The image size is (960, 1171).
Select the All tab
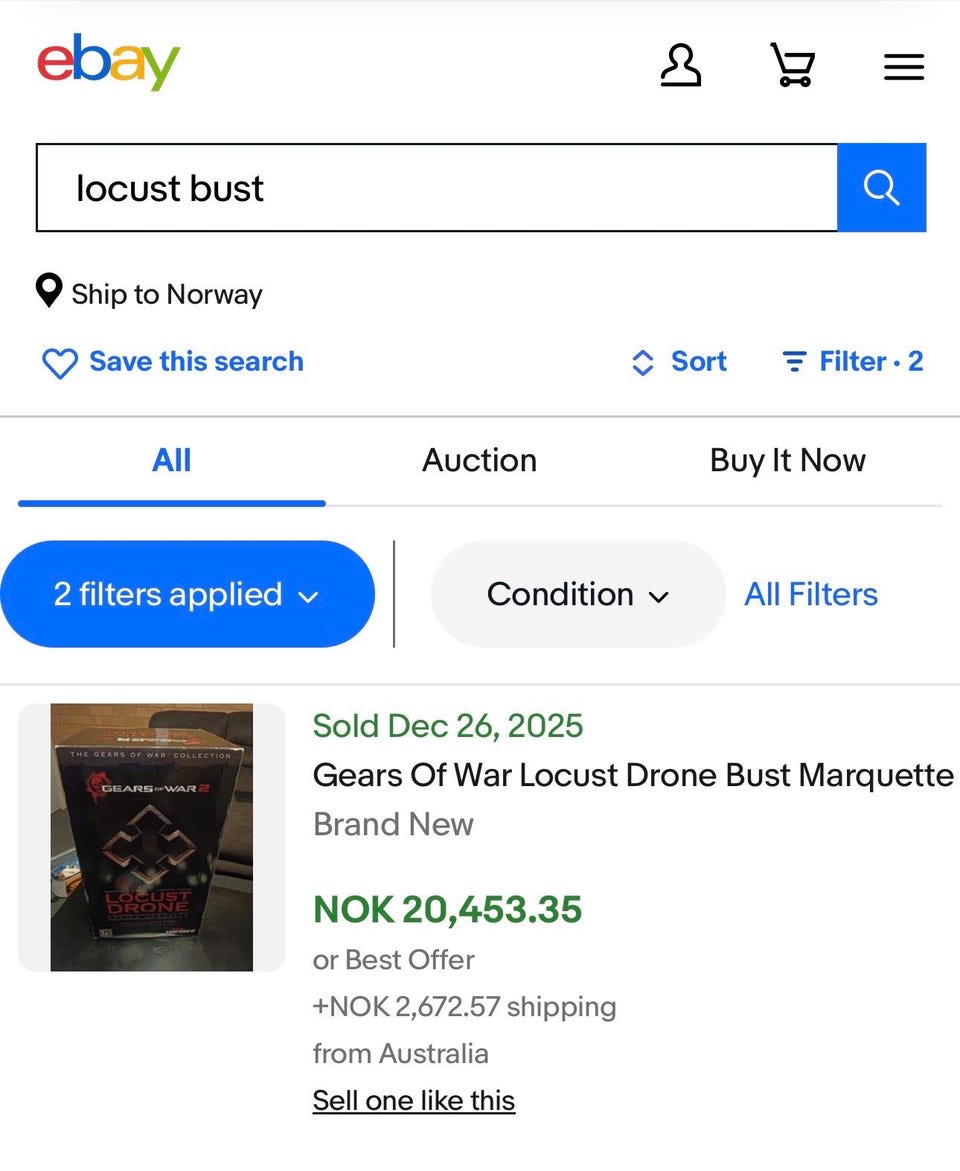171,460
